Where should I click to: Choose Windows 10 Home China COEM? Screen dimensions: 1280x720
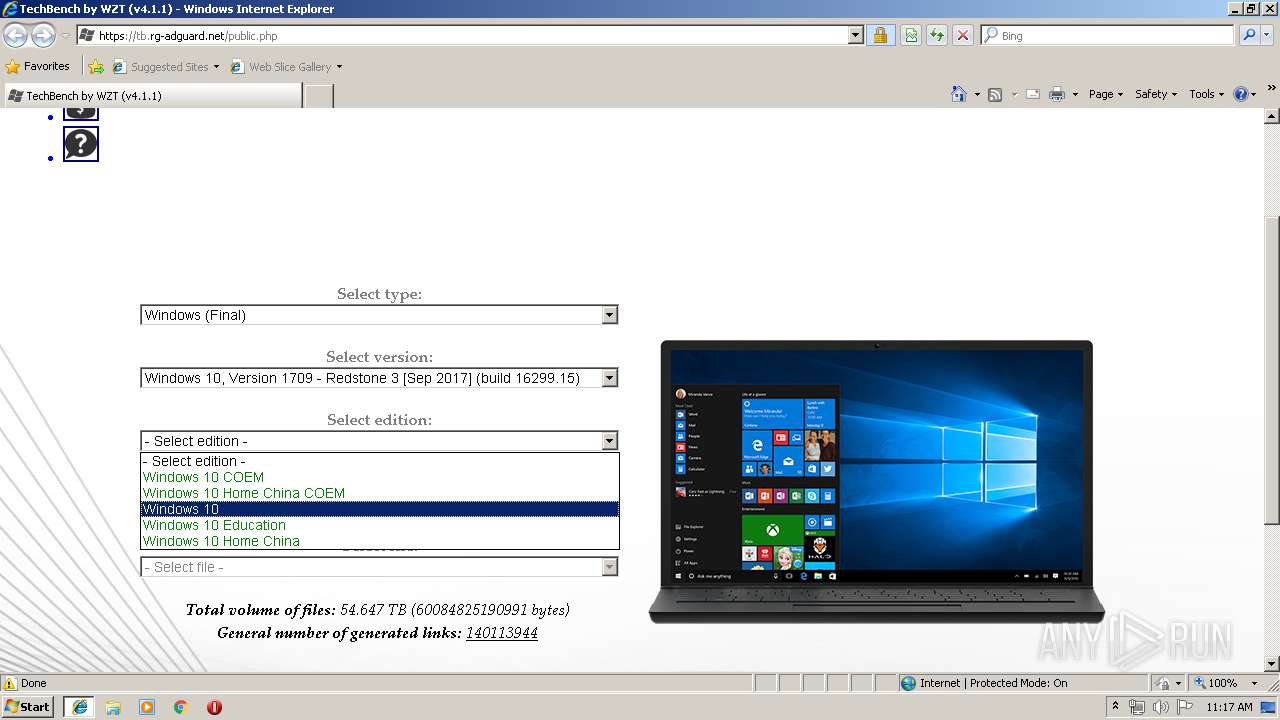coord(380,493)
